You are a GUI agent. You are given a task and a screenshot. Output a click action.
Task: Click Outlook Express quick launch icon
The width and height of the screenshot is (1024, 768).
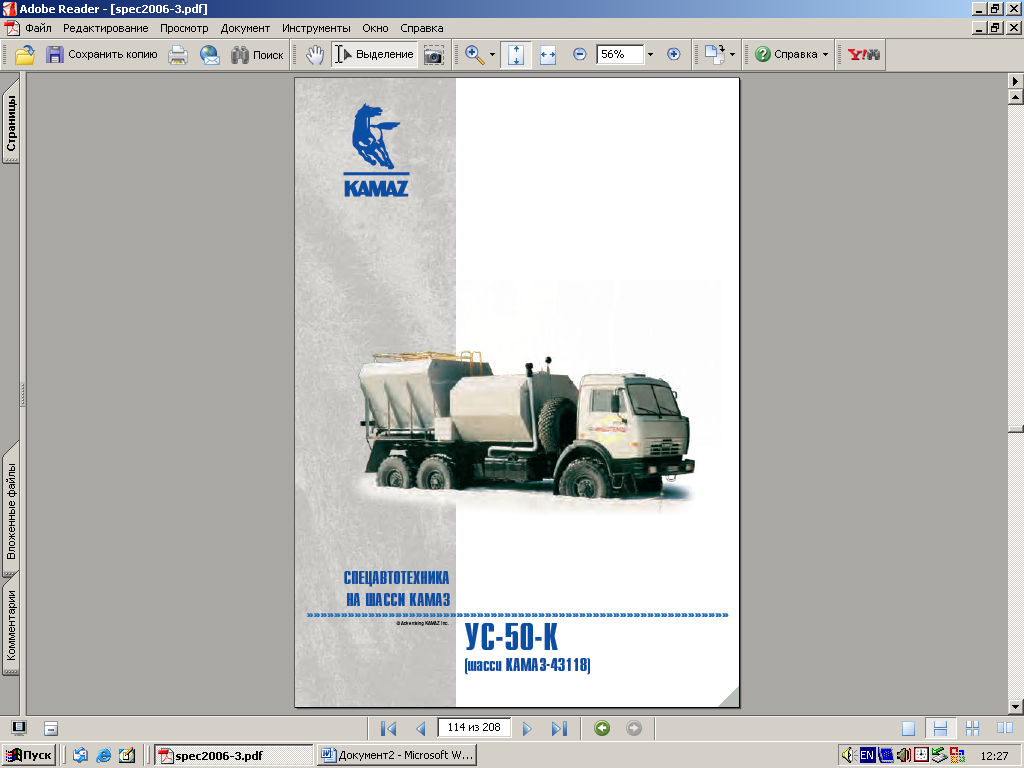tap(80, 756)
